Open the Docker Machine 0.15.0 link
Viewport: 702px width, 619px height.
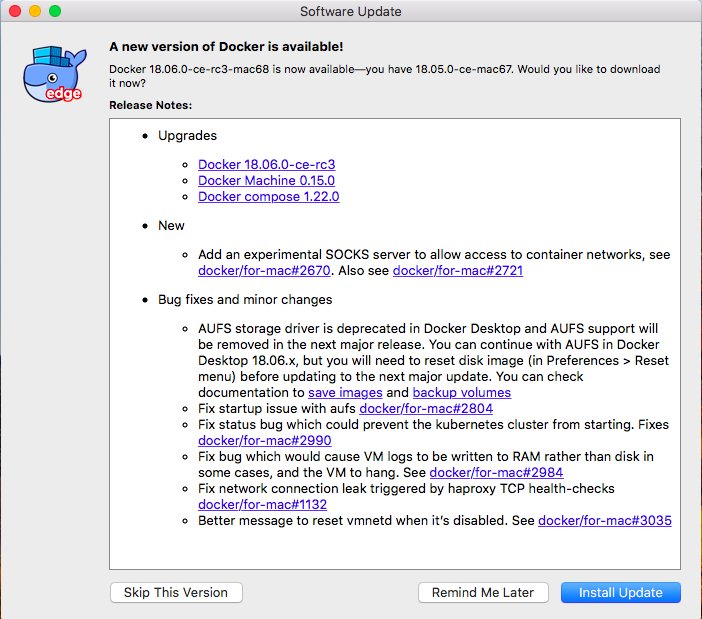tap(266, 180)
